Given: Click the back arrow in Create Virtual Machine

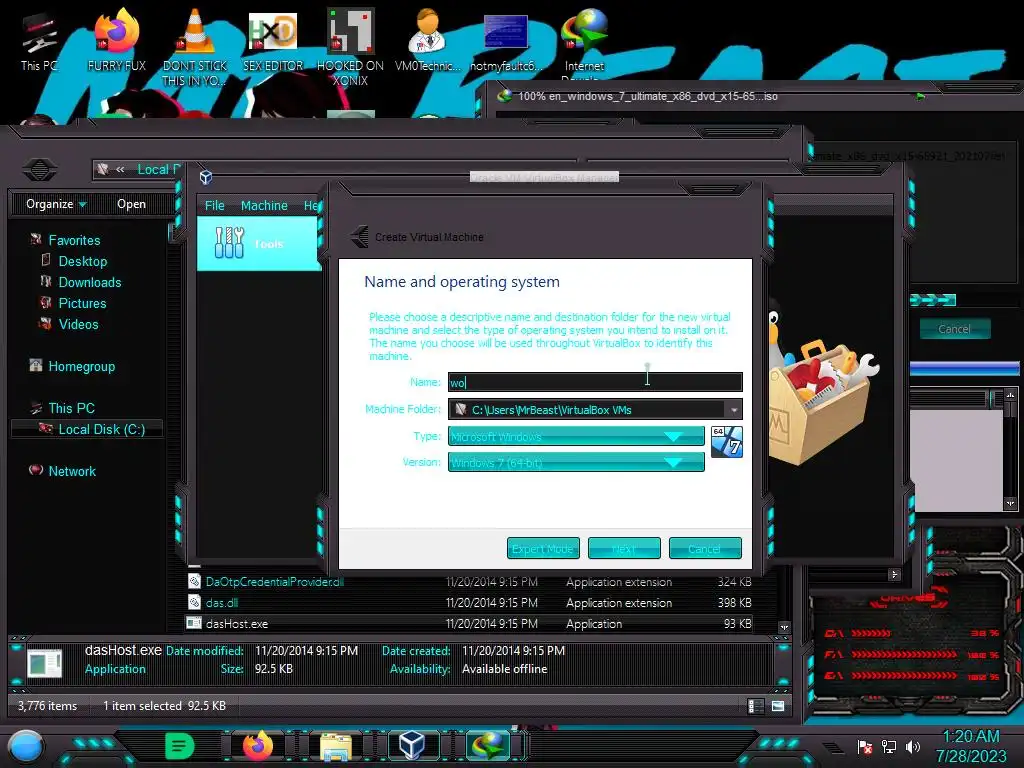Looking at the screenshot, I should pos(359,236).
